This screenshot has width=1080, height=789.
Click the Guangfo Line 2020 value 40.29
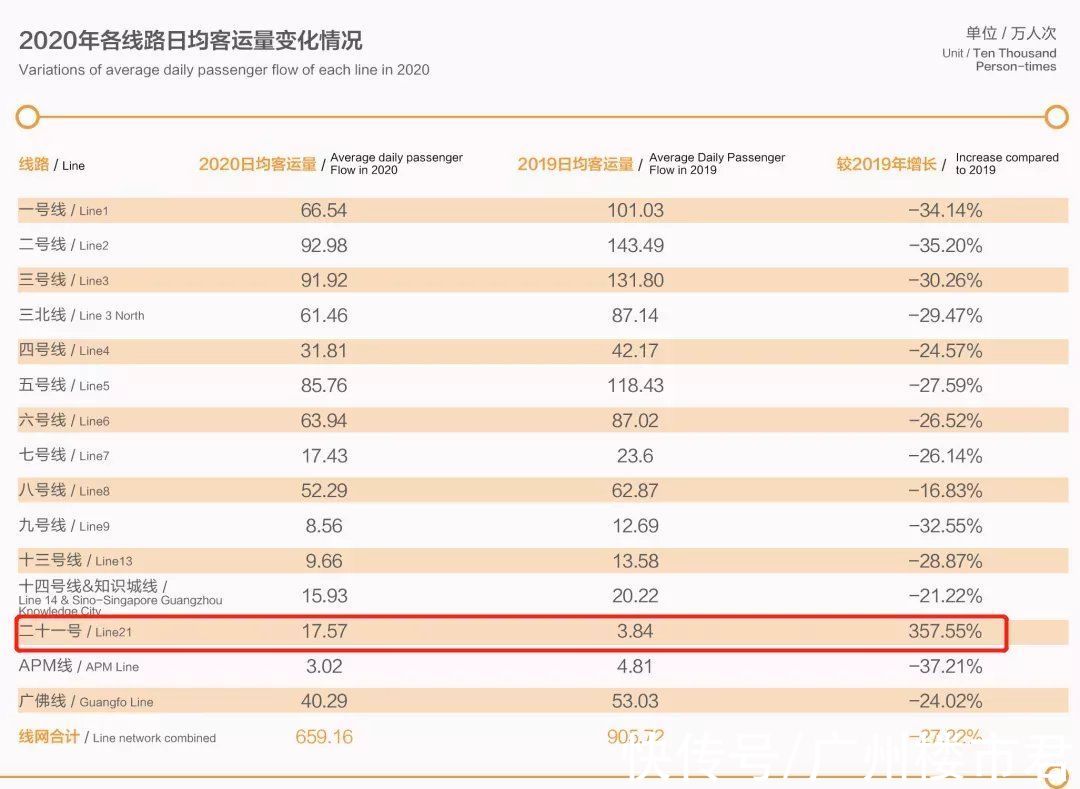pos(324,702)
